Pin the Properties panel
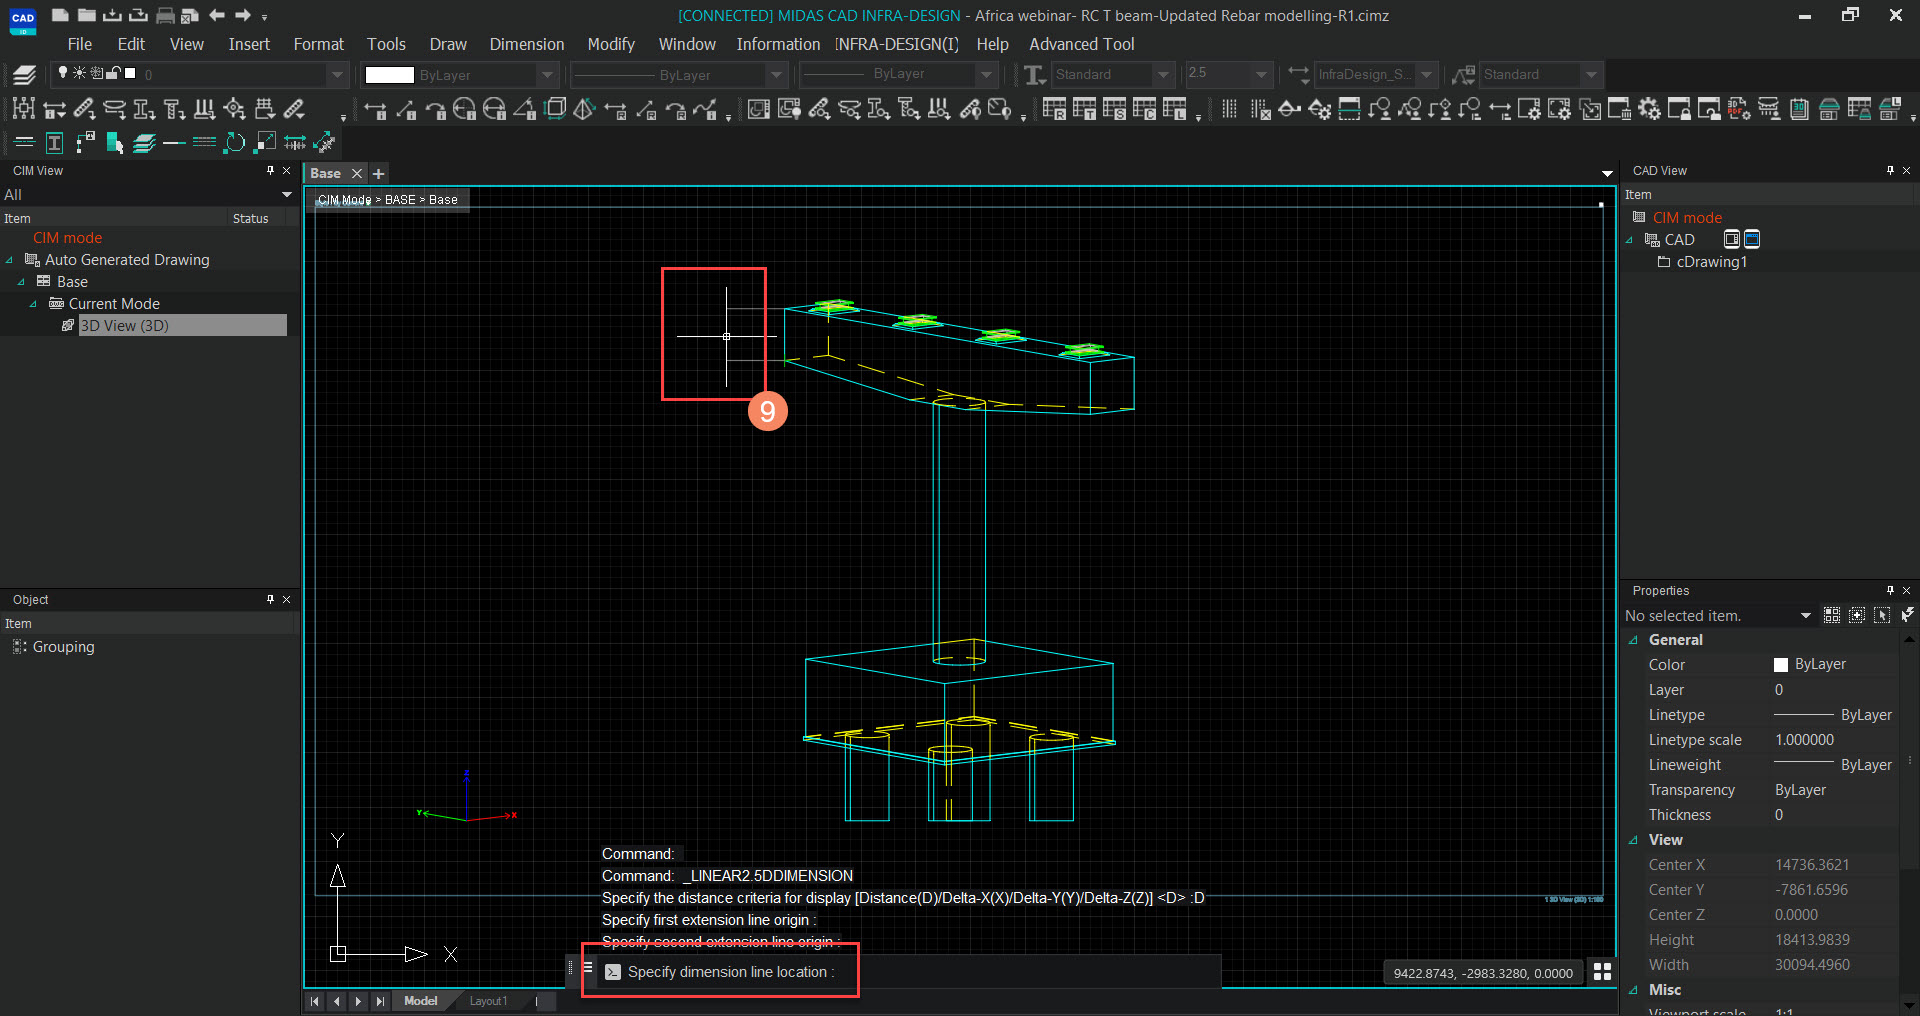The image size is (1920, 1016). [x=1890, y=591]
